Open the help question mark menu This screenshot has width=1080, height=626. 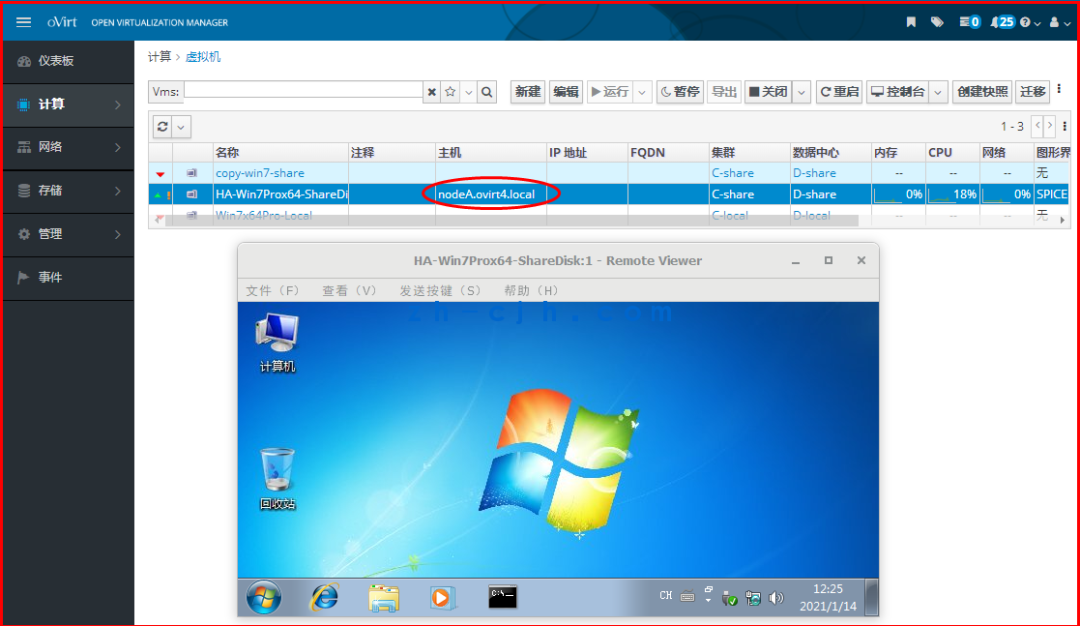click(x=1030, y=23)
